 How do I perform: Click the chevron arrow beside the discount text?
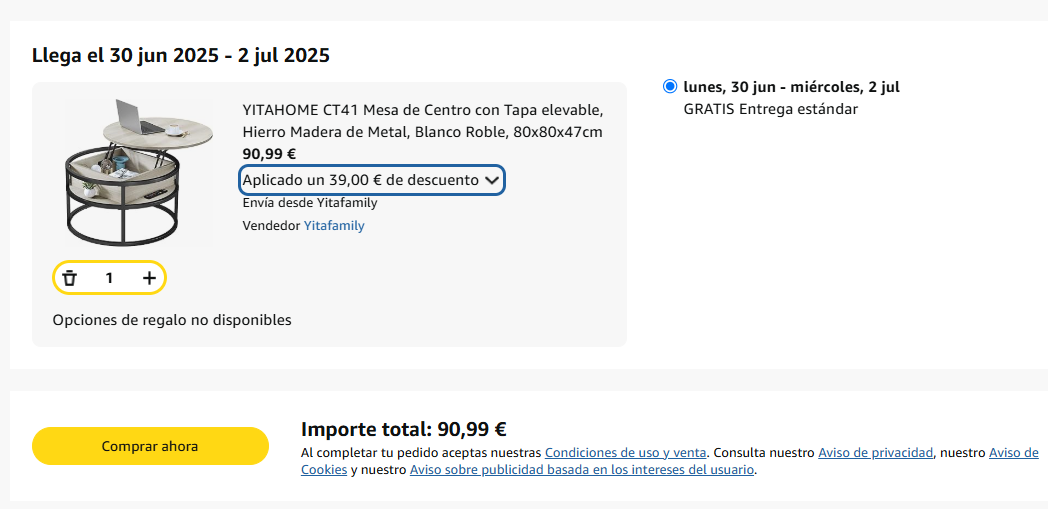[492, 180]
